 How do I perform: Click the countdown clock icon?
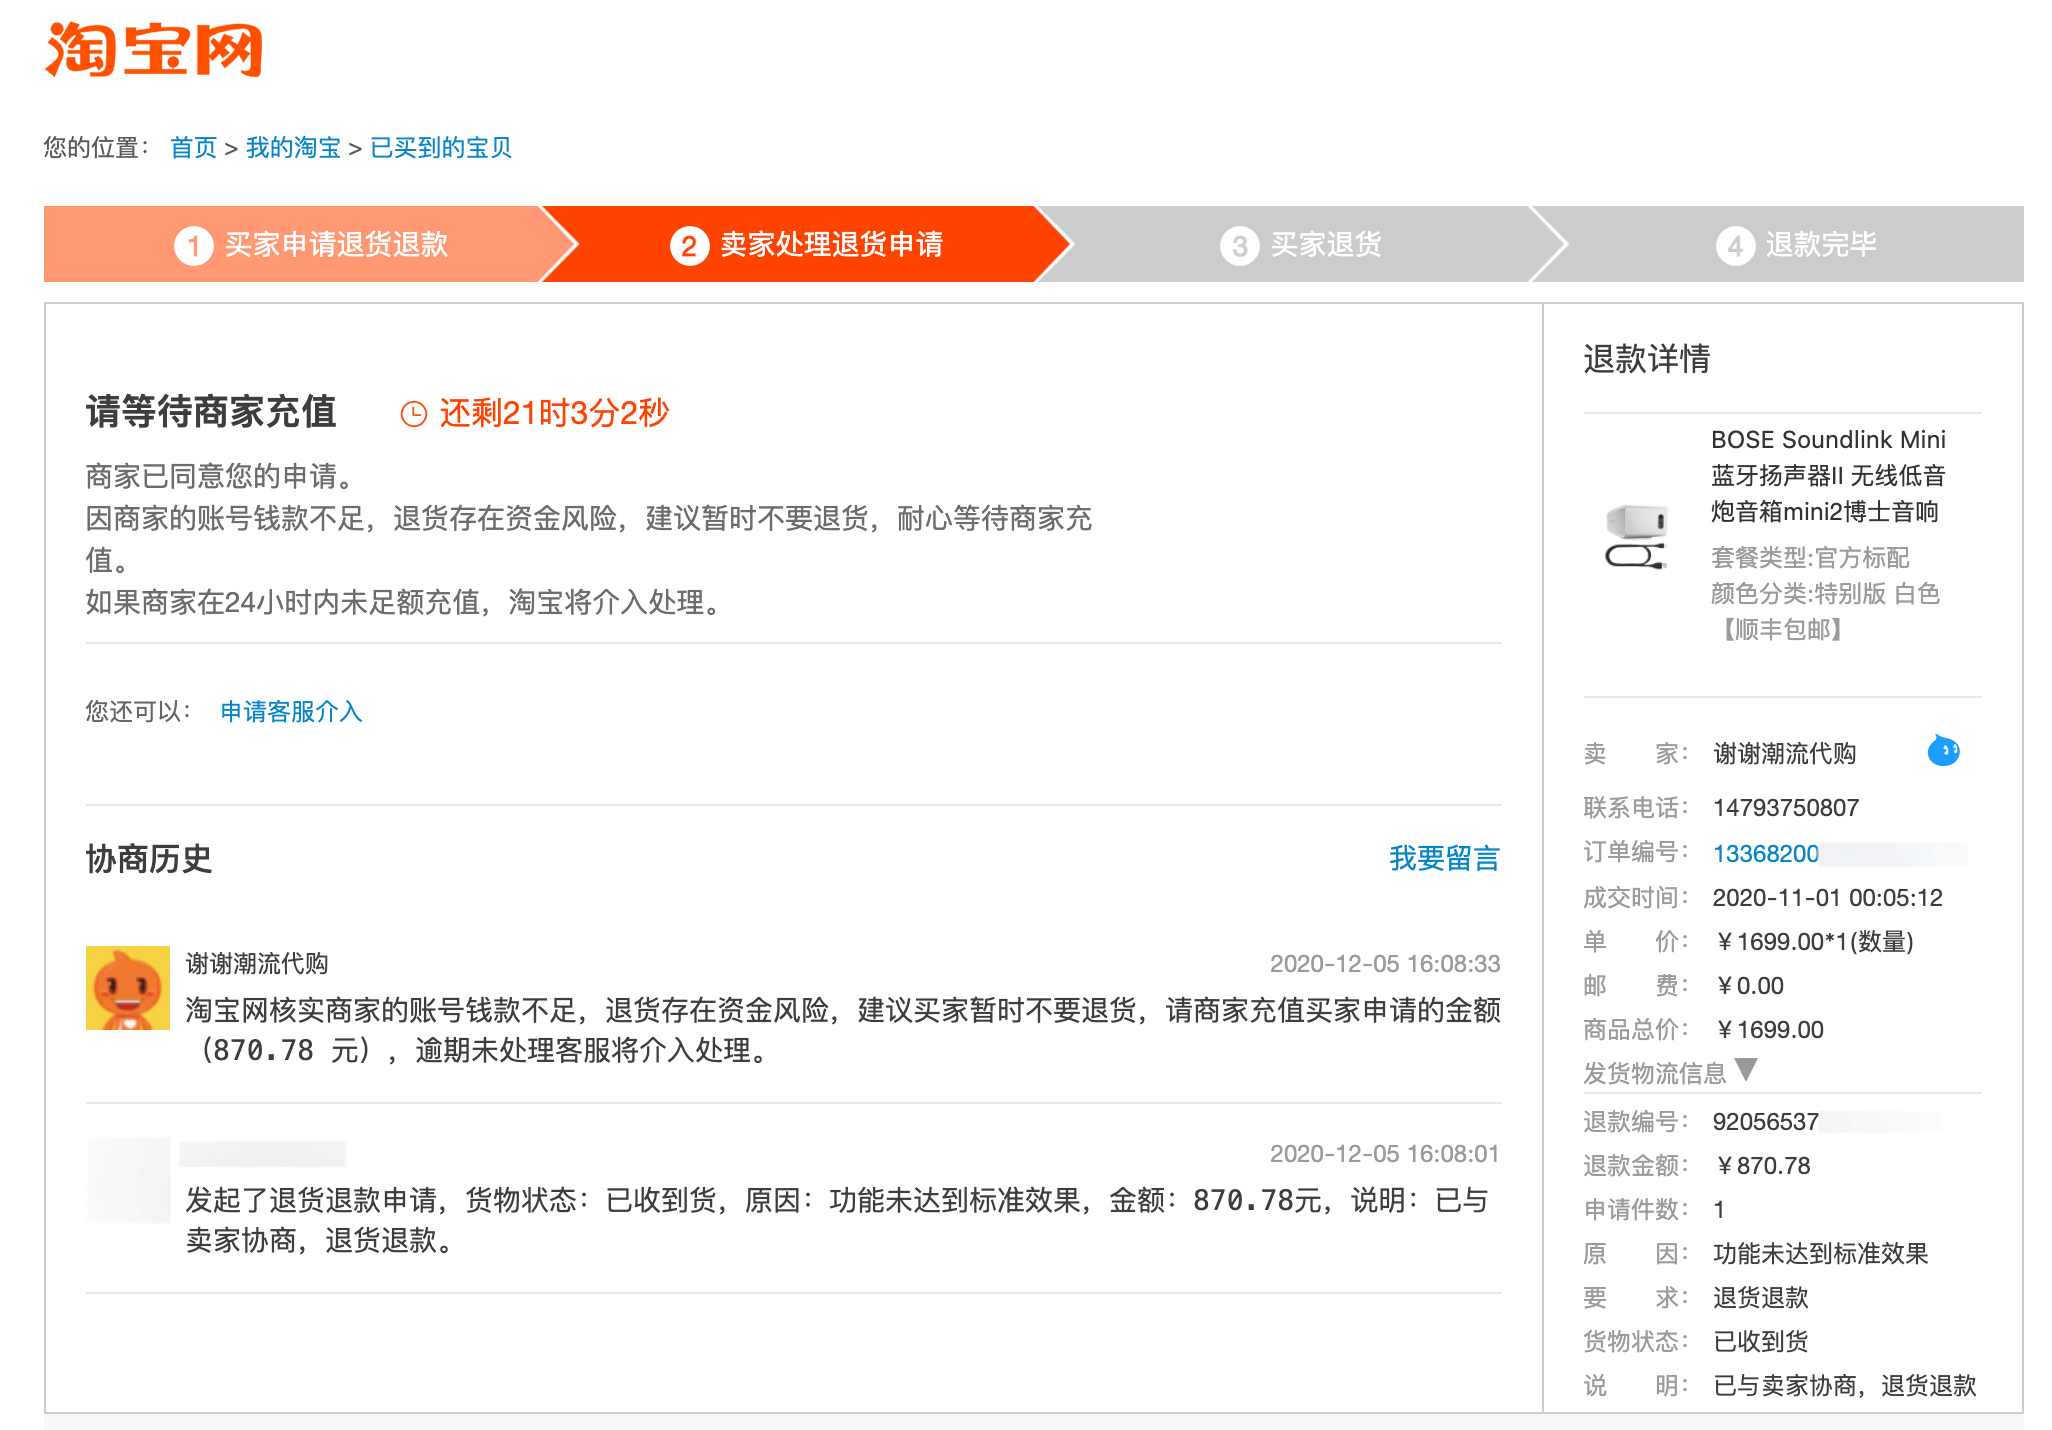tap(413, 414)
